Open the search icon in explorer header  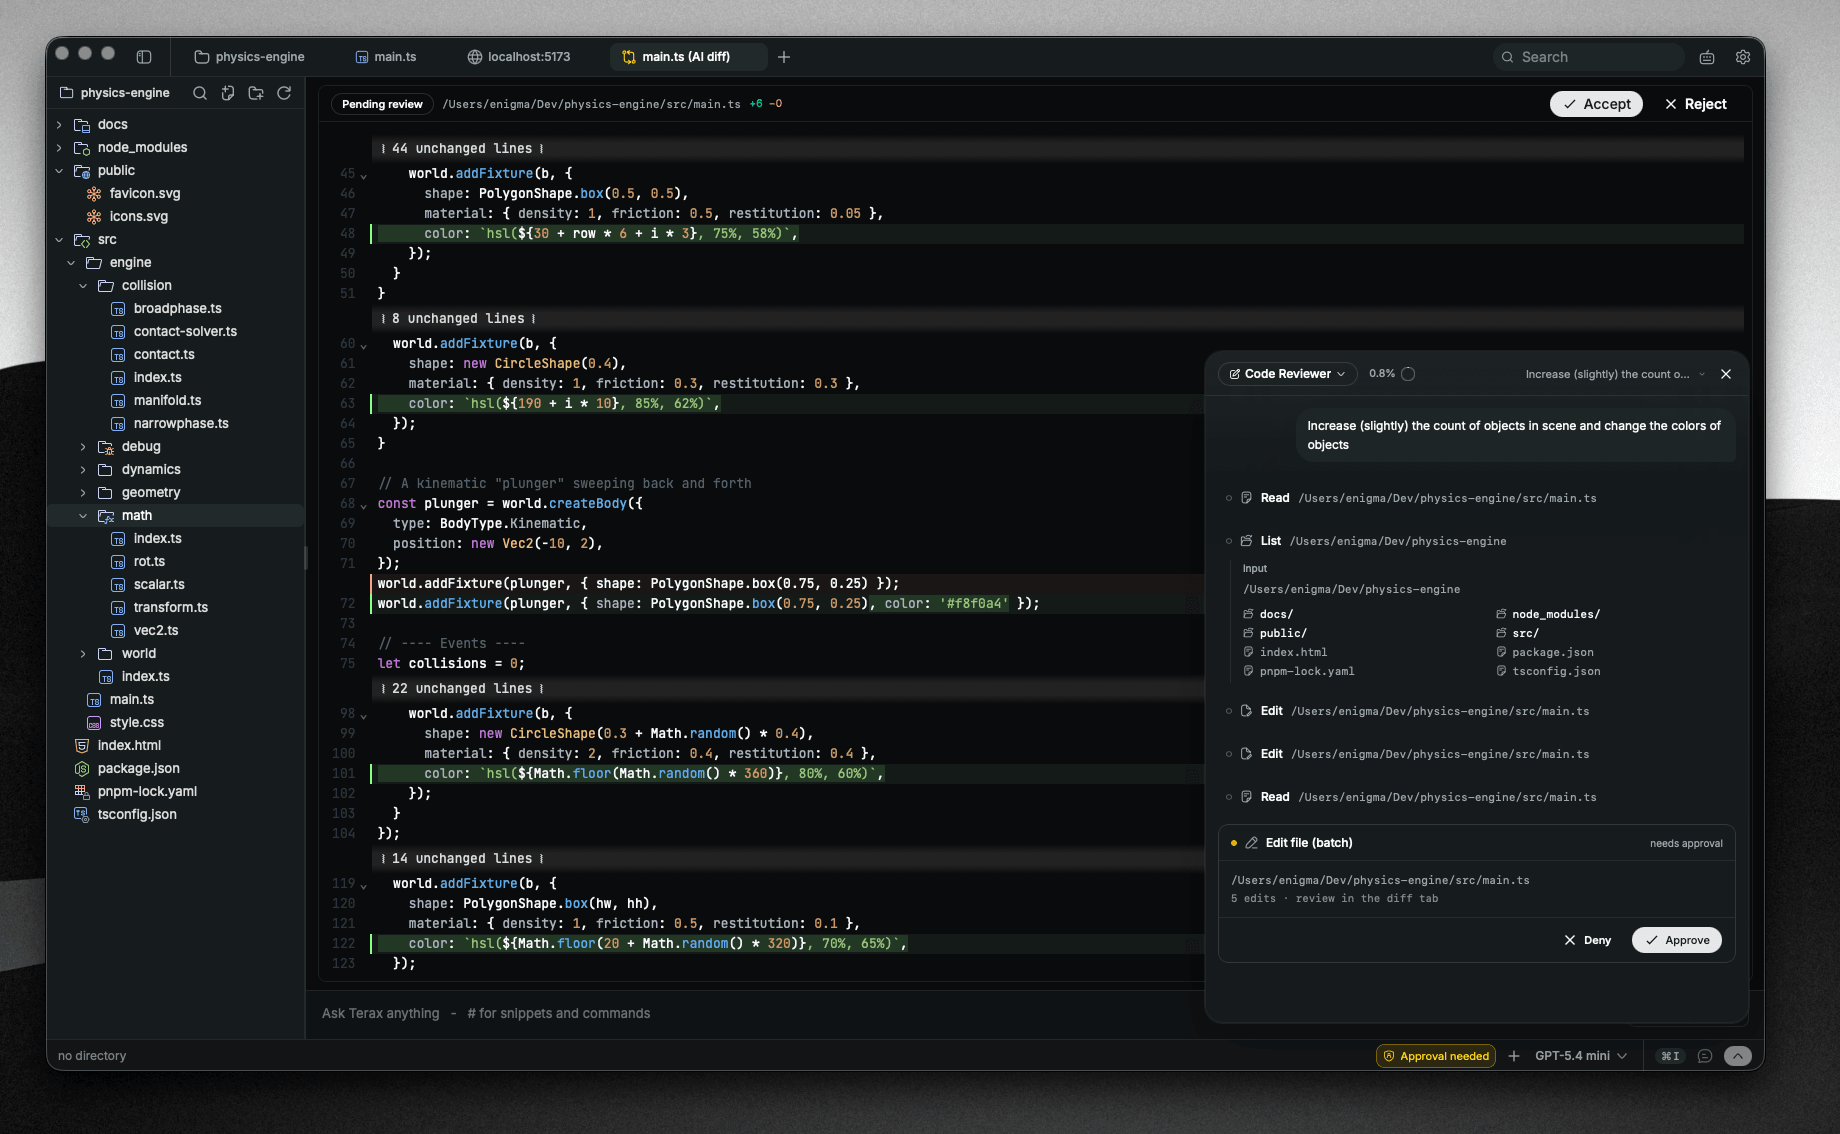tap(200, 93)
